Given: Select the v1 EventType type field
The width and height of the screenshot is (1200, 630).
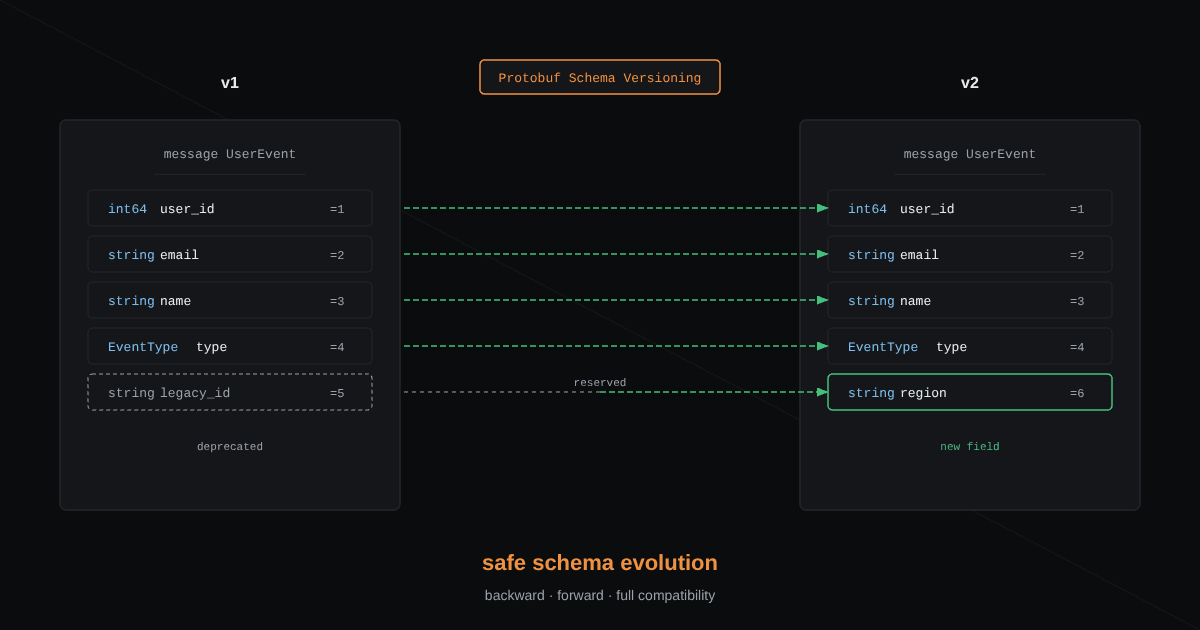Looking at the screenshot, I should [x=230, y=346].
